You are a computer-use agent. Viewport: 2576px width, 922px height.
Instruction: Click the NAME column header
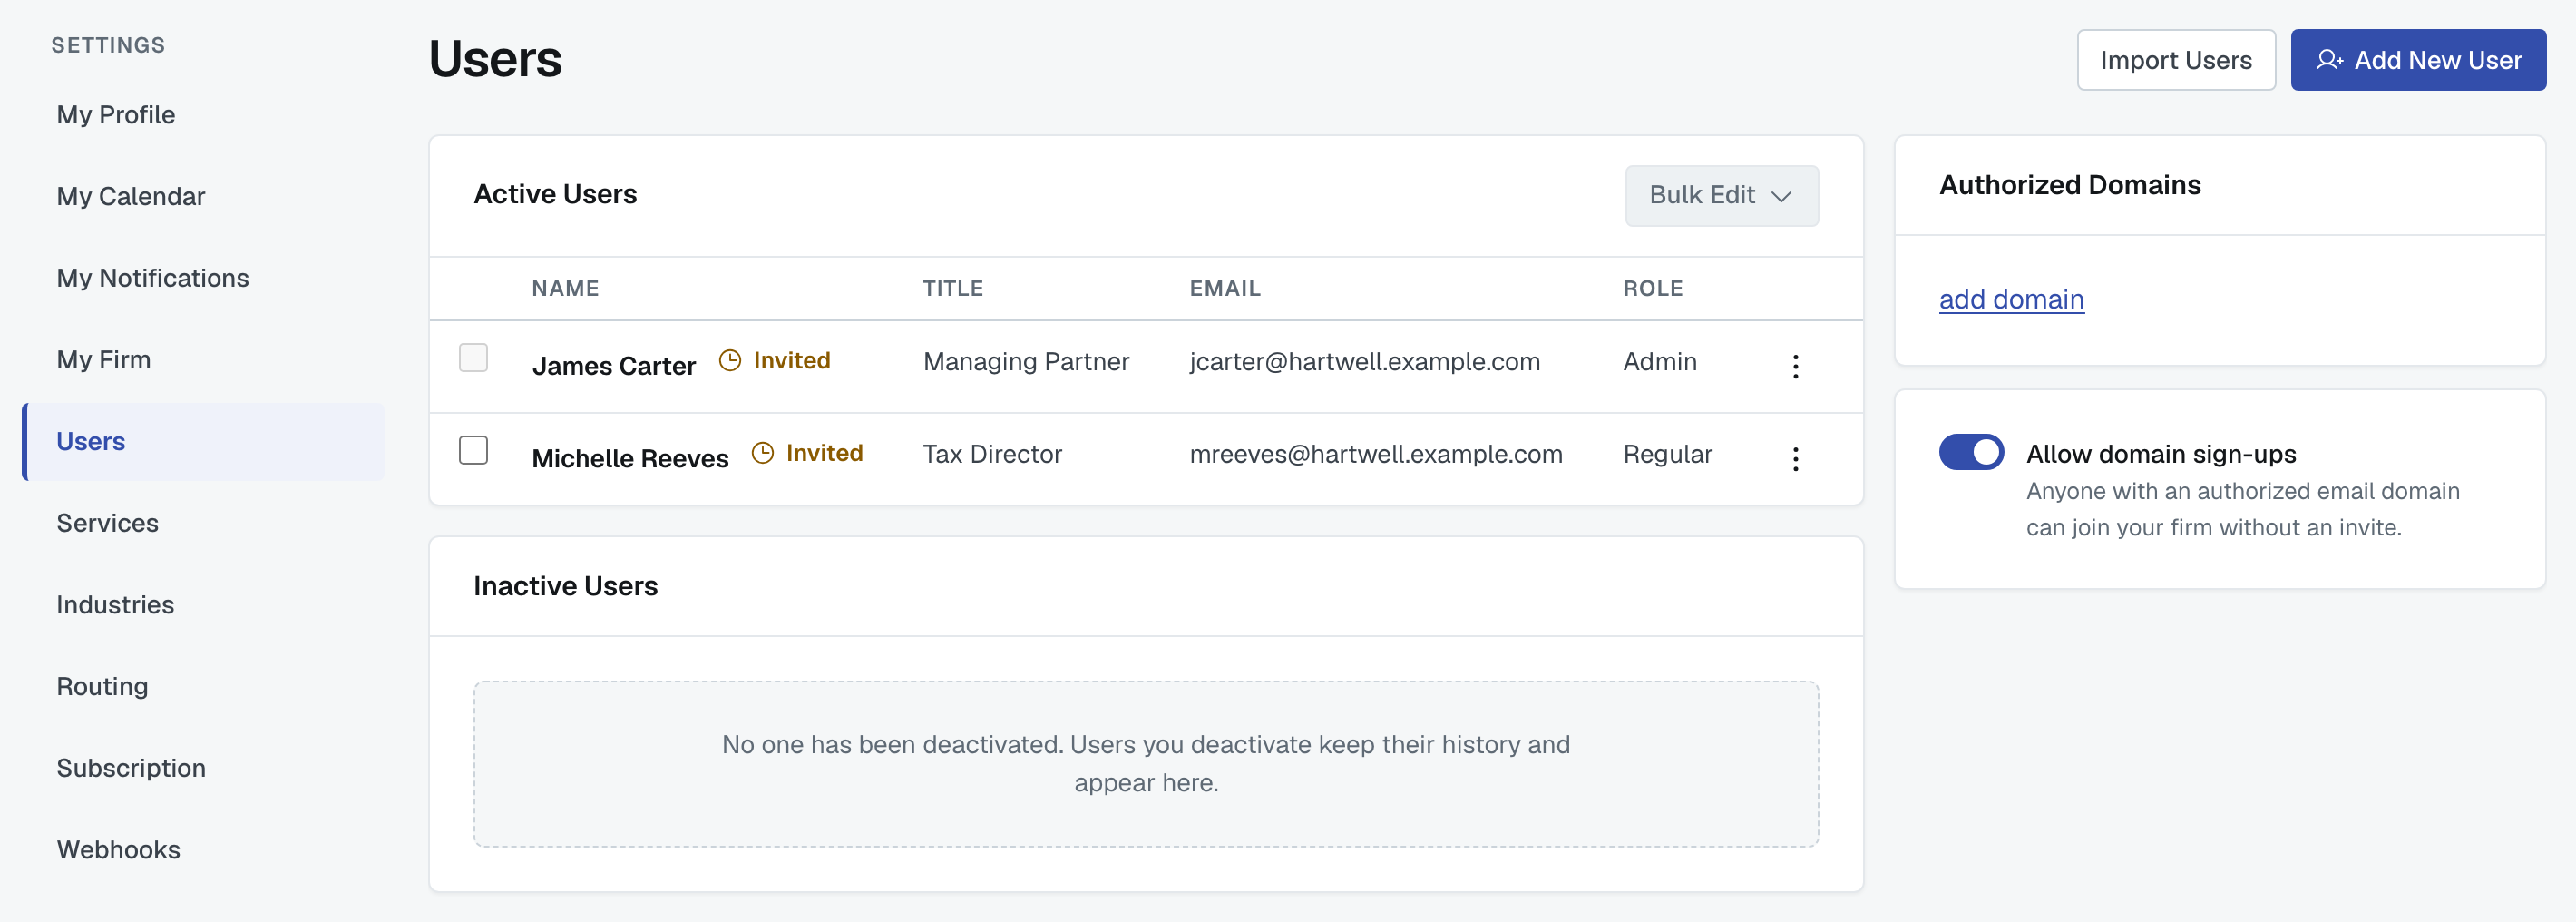click(565, 288)
